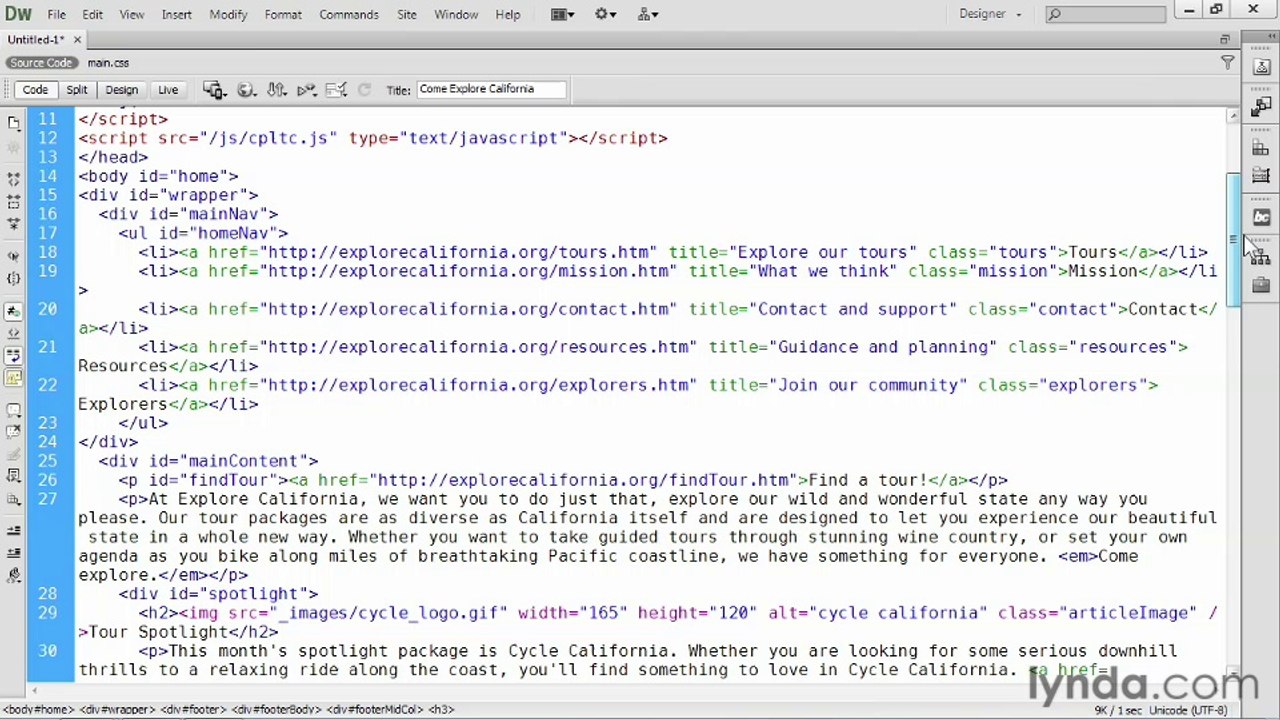
Task: Open the Site management dropdown icon
Action: click(x=648, y=14)
